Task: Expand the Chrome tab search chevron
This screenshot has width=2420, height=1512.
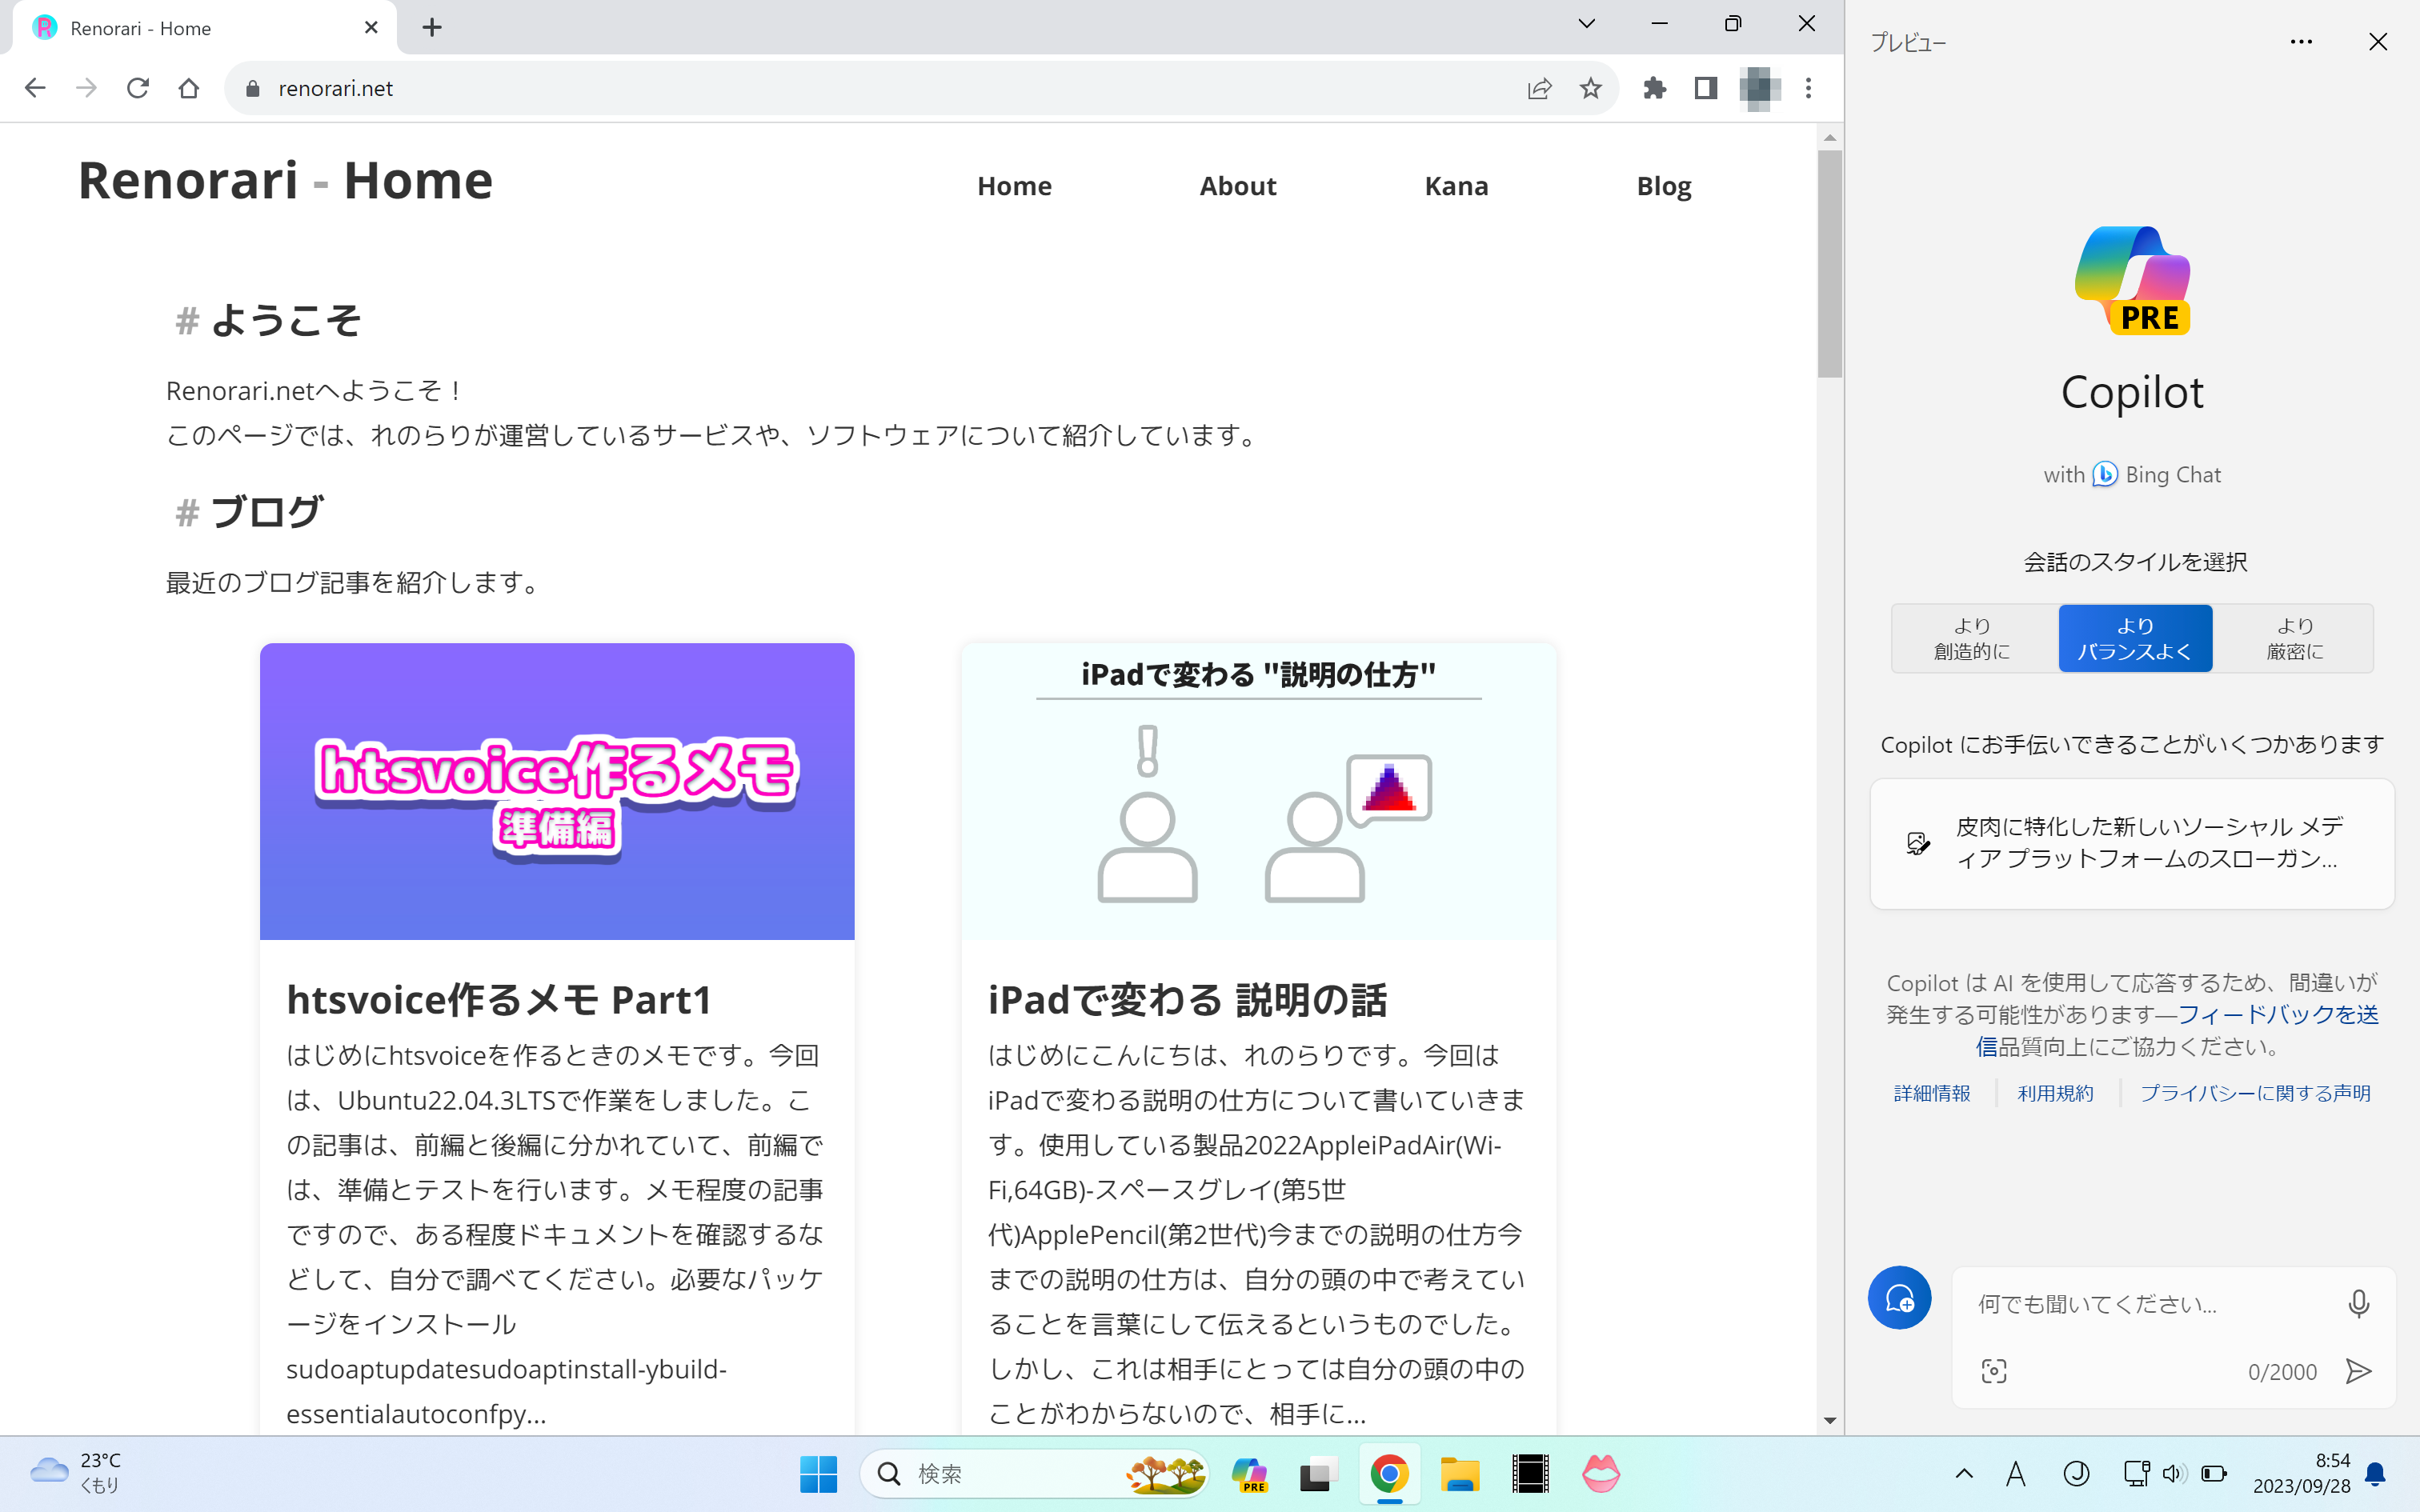Action: tap(1586, 24)
